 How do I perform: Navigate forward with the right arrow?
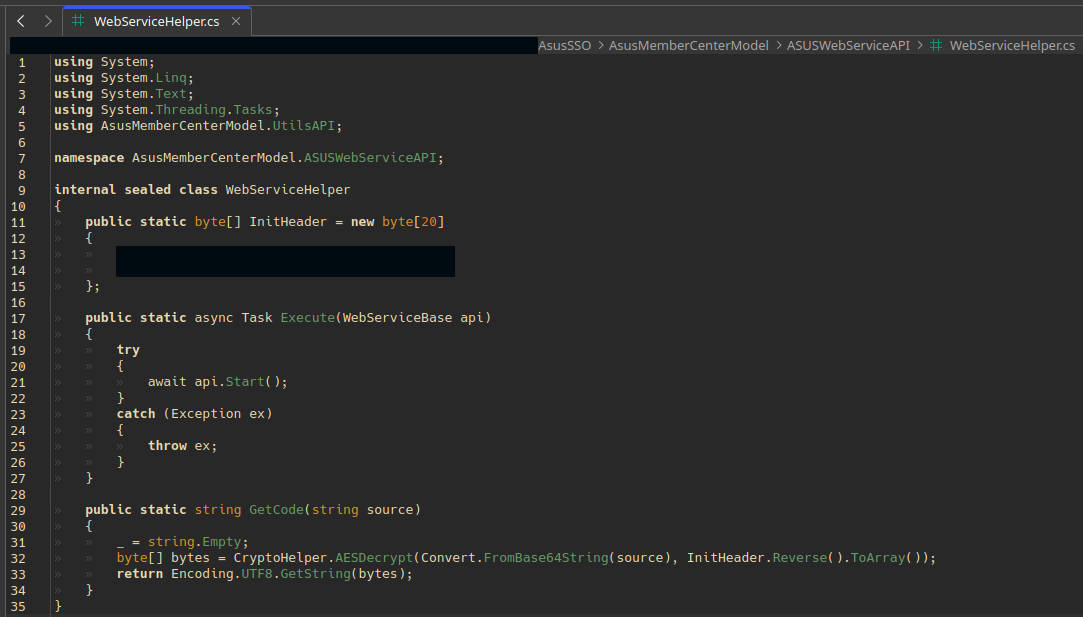(x=48, y=21)
